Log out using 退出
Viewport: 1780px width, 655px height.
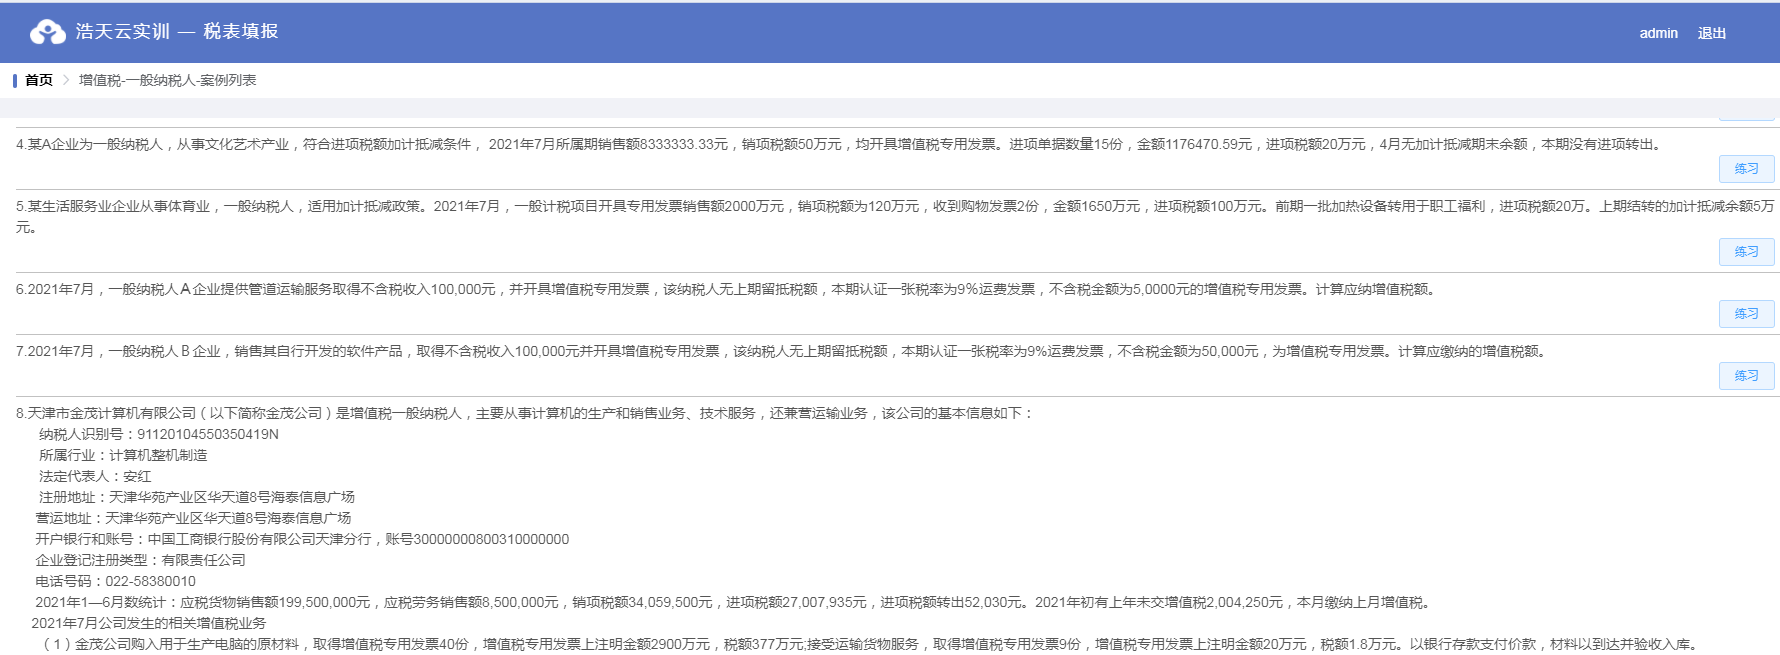click(x=1711, y=33)
